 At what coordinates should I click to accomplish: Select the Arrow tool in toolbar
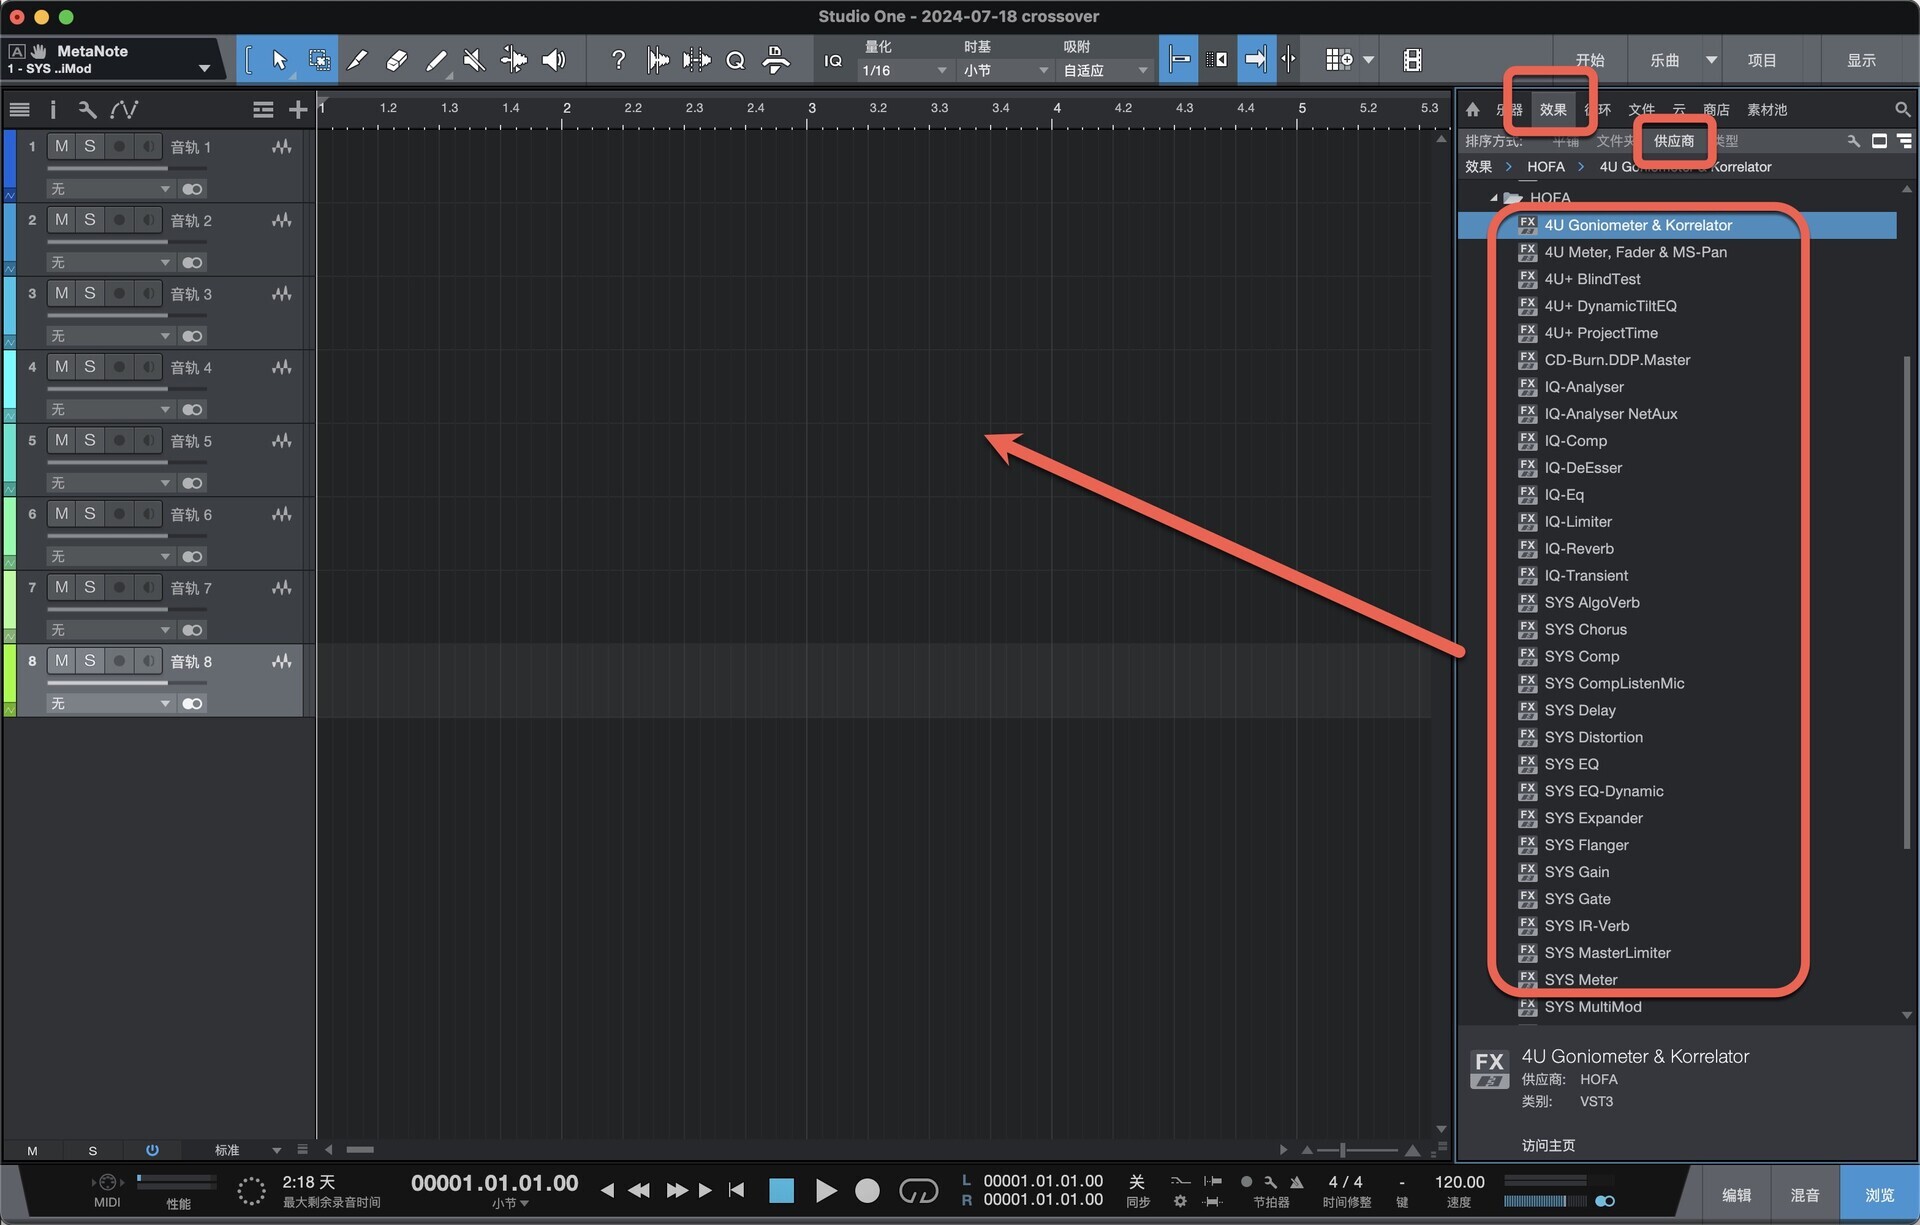pos(279,60)
